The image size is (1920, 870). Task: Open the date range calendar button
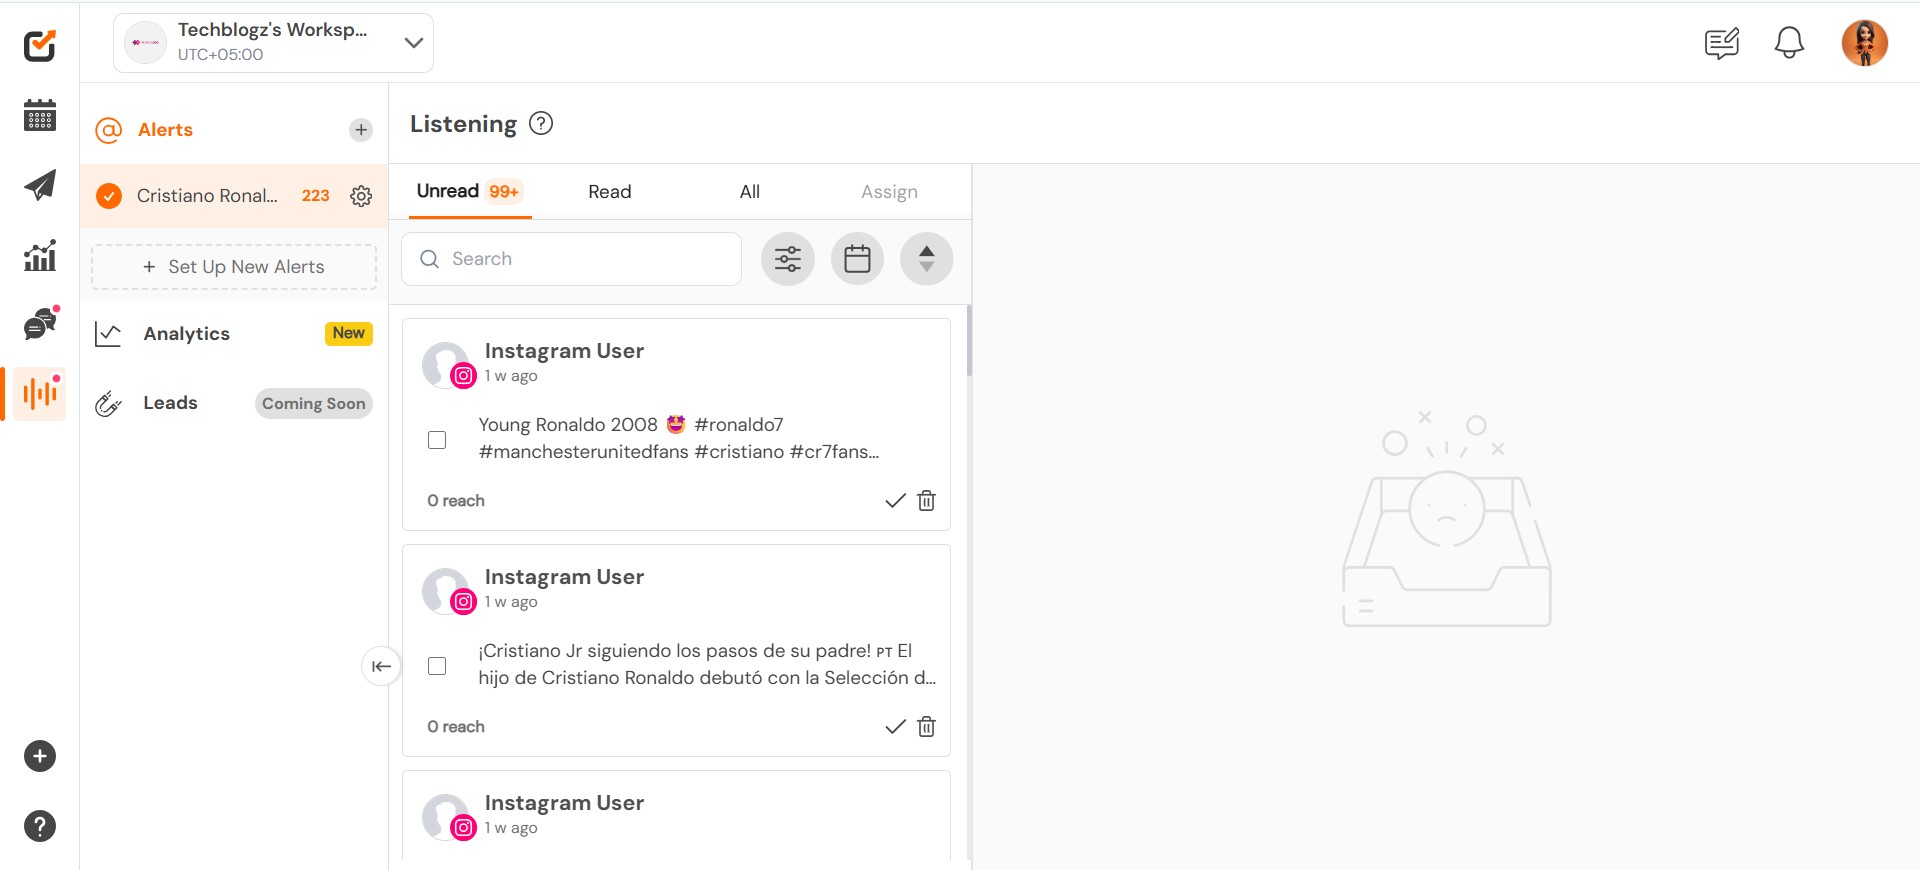pos(857,259)
